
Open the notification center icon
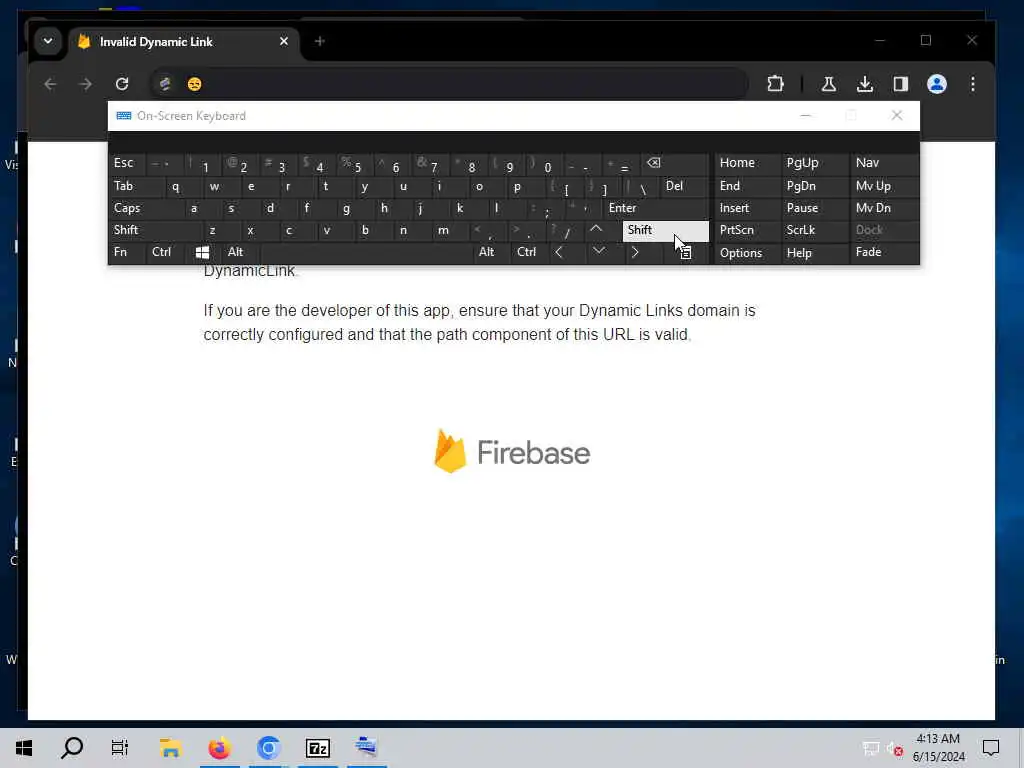pyautogui.click(x=991, y=748)
